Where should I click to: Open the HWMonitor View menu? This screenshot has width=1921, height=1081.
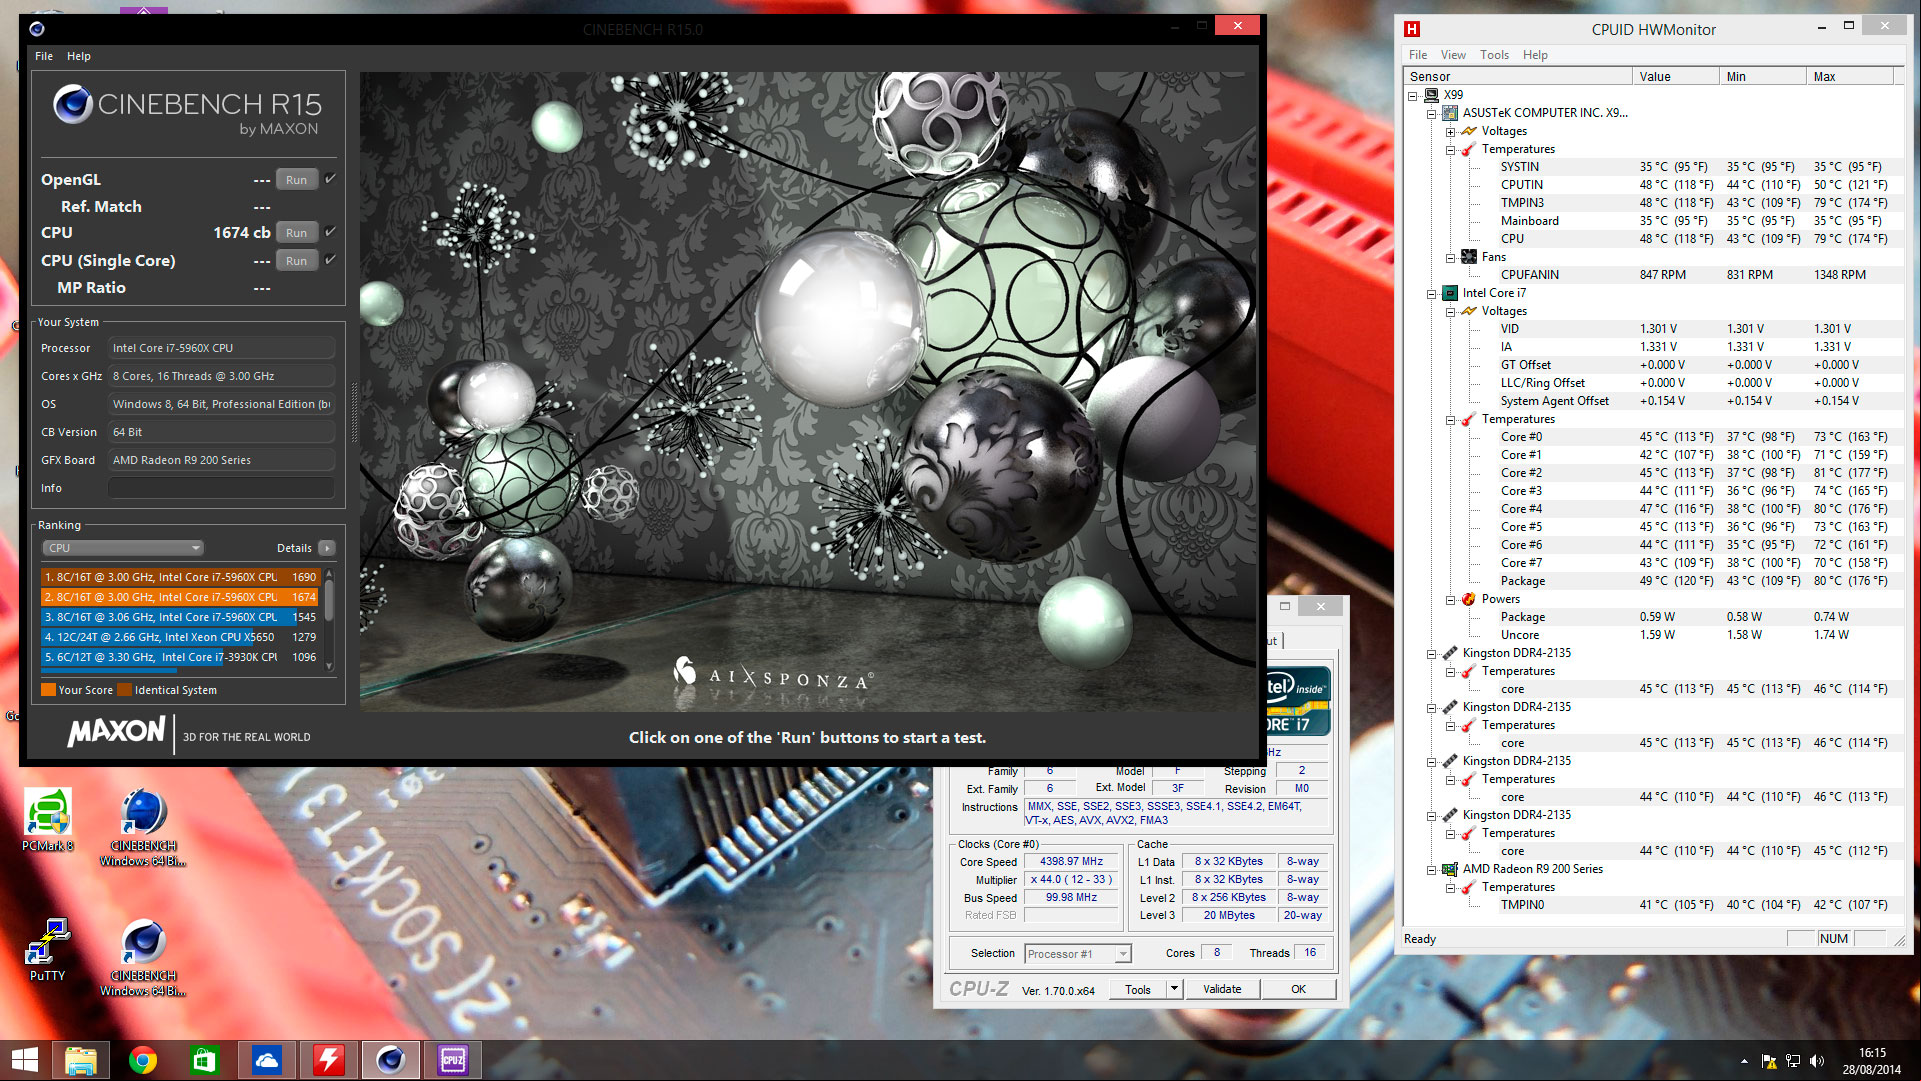click(x=1453, y=55)
